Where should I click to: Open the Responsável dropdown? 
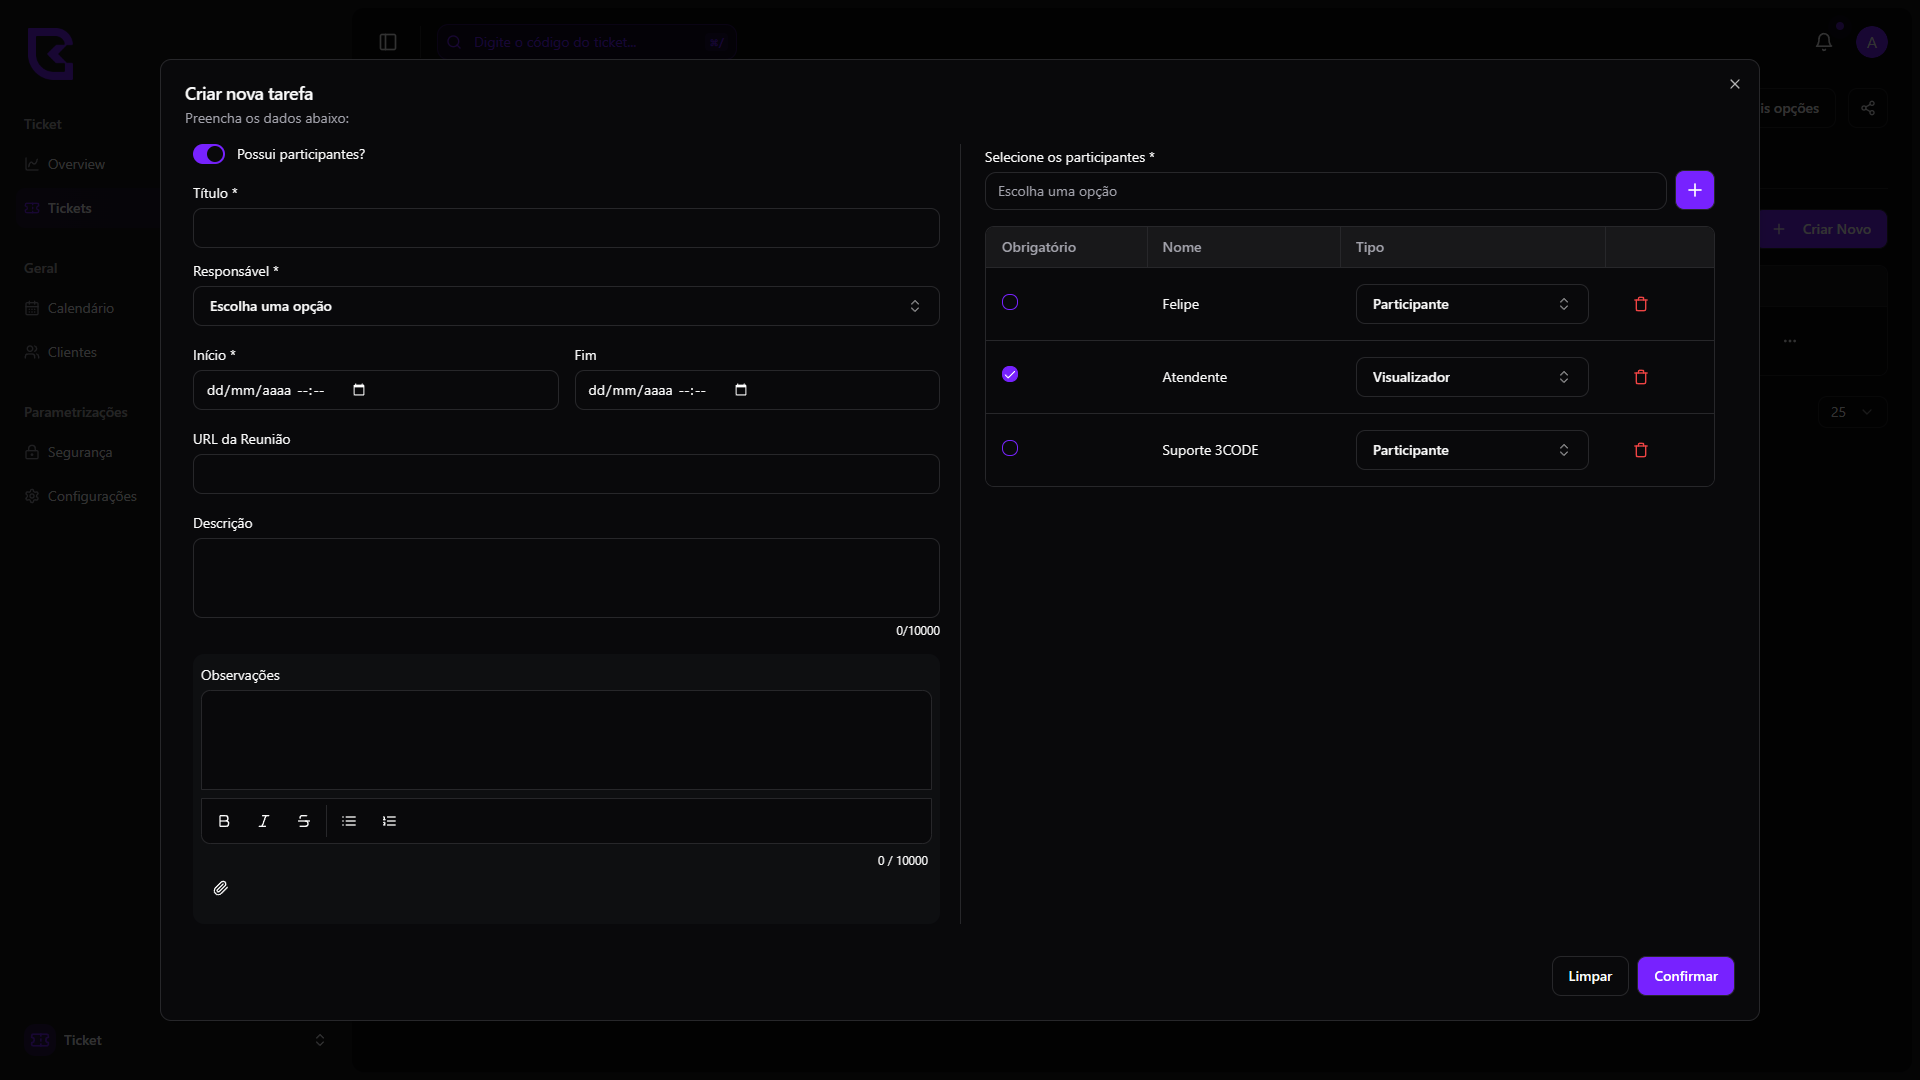click(x=566, y=306)
